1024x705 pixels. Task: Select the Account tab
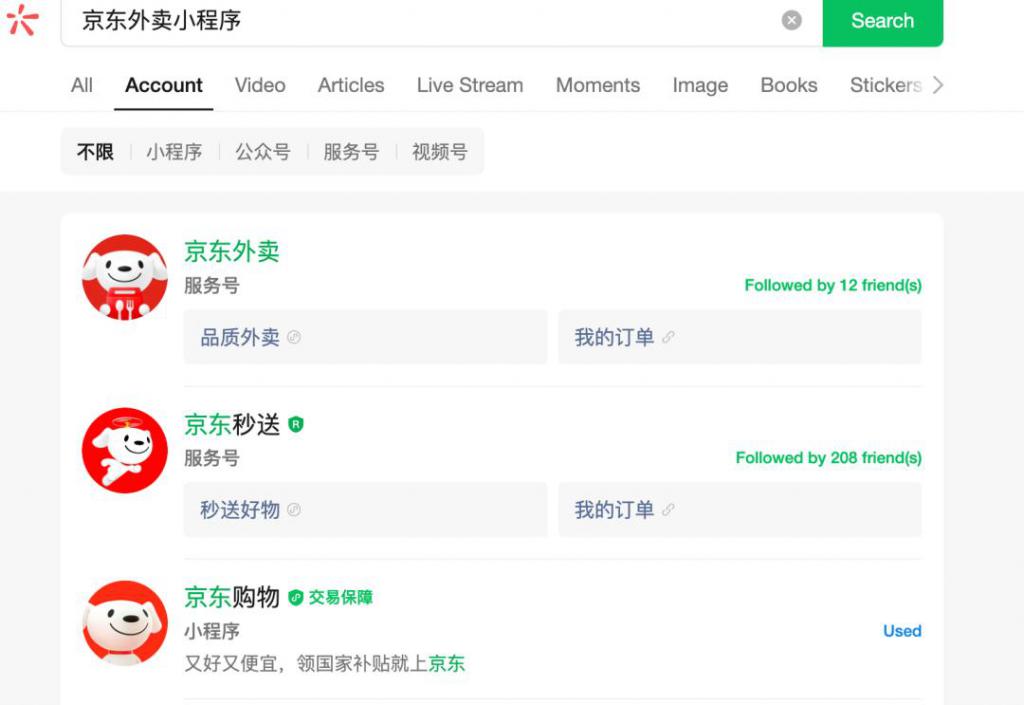pos(163,85)
